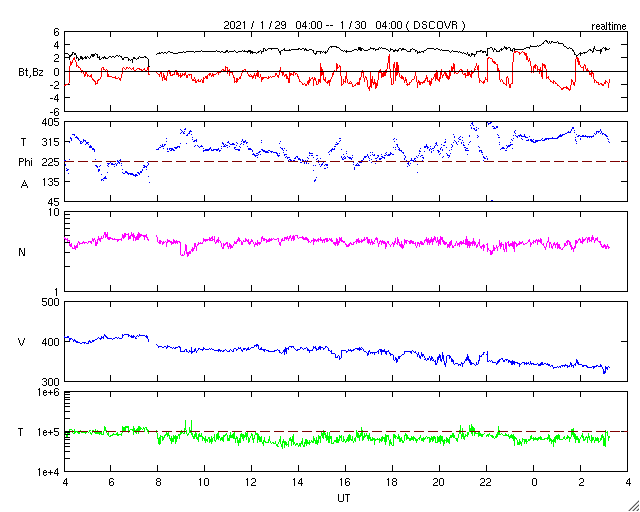
Task: Click the 1 at bottom of N density axis
Action: (57, 292)
